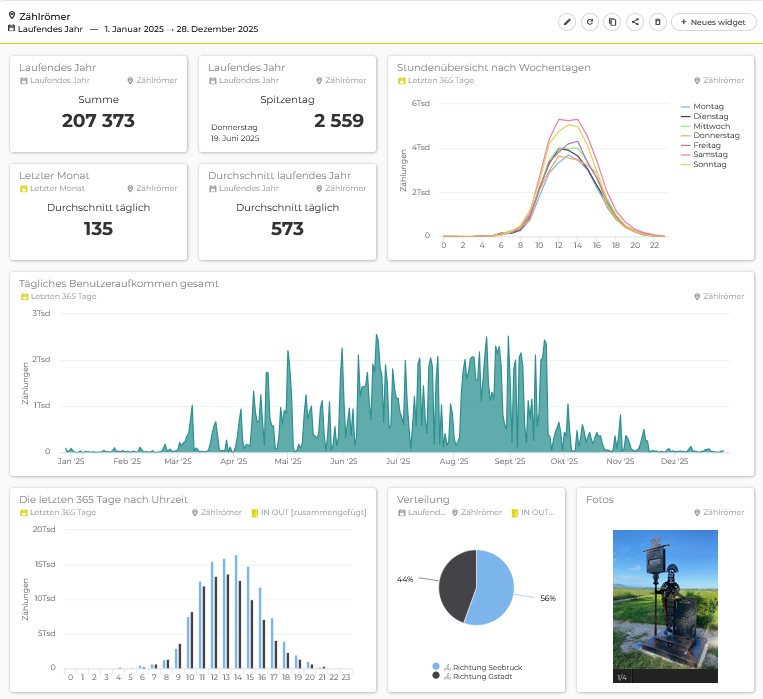Click calendar icon next to Laufendes Jahr header
The height and width of the screenshot is (699, 763).
(12, 29)
